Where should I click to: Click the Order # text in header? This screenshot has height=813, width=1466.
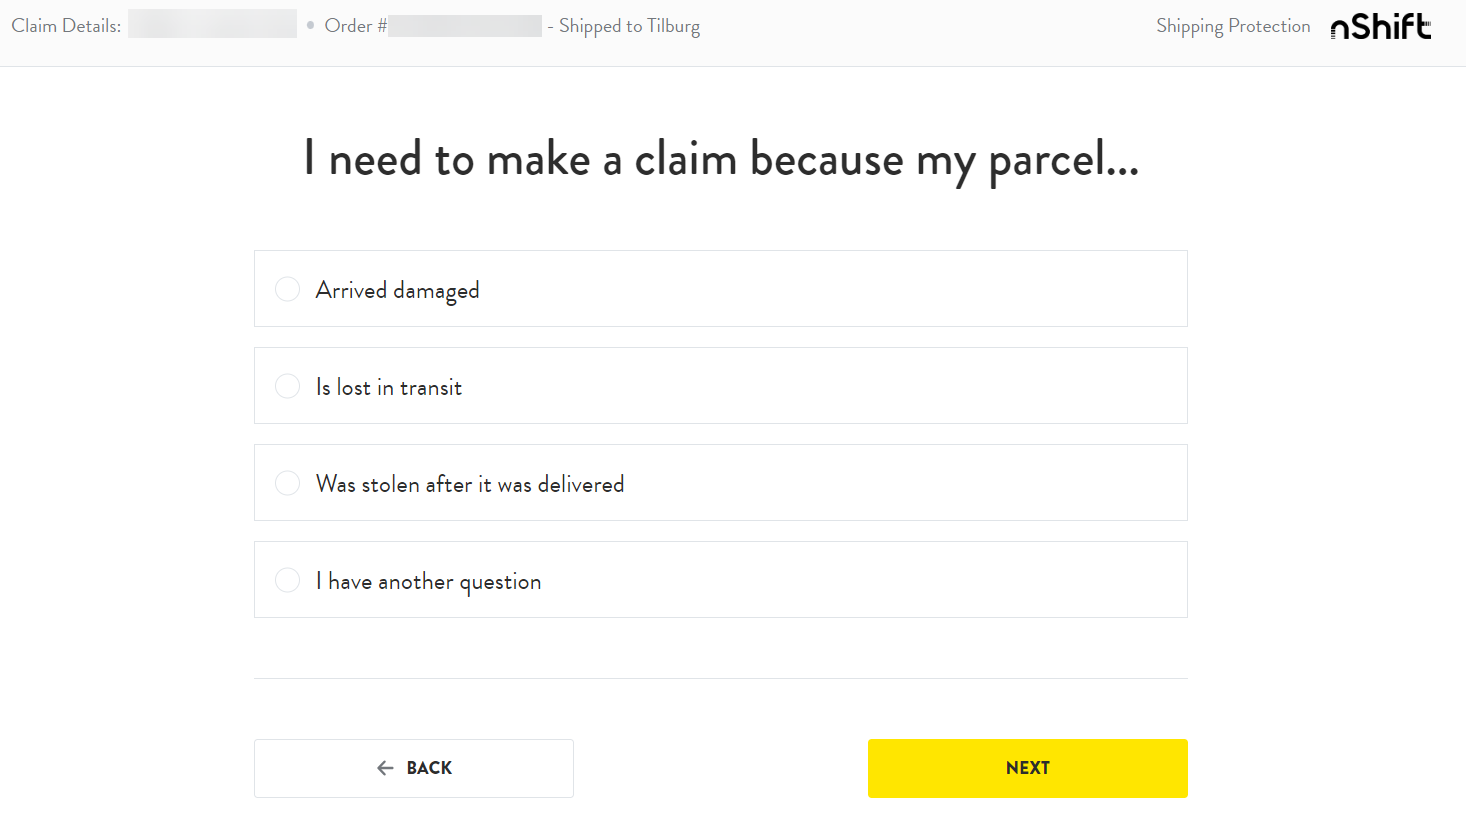pos(355,26)
